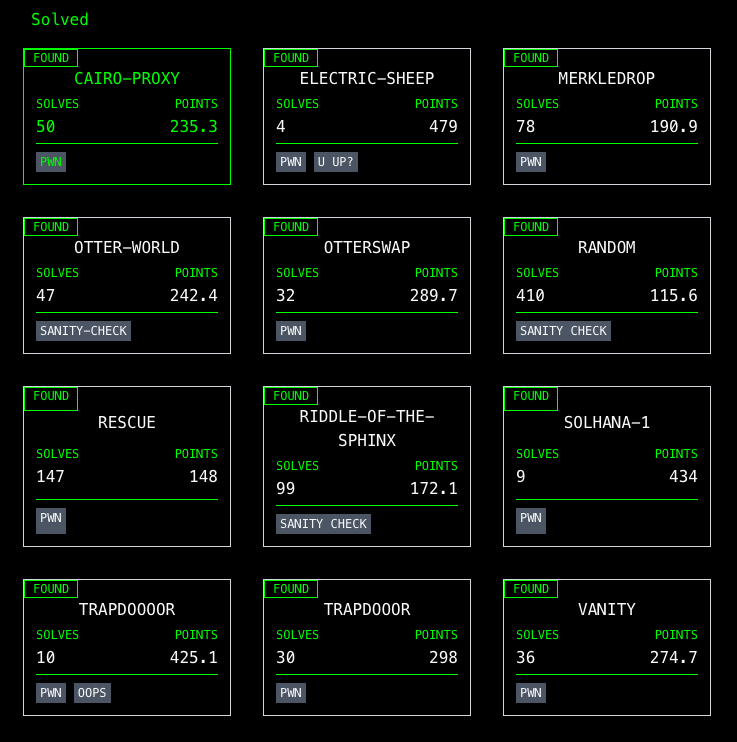
Task: Click the U UP? tag on ELECTRIC-SHEEP
Action: [x=336, y=162]
